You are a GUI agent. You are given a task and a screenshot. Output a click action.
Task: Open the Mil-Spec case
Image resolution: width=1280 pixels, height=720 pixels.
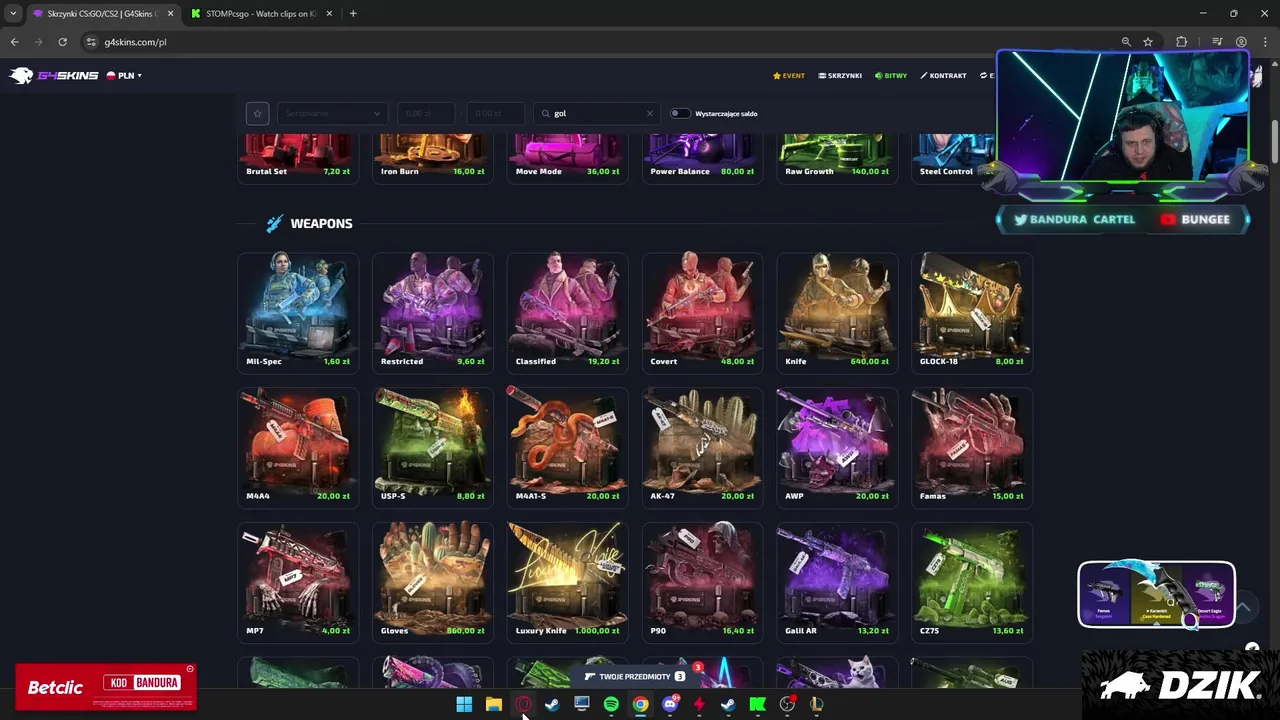[x=298, y=311]
